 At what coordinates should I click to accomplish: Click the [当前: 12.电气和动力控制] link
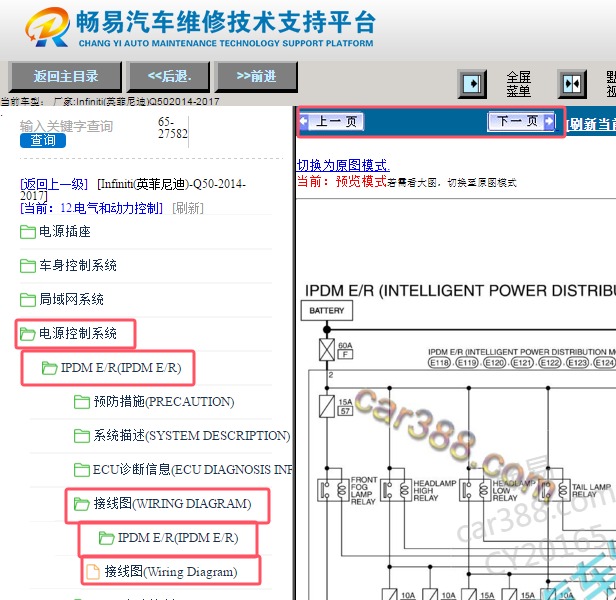point(91,208)
